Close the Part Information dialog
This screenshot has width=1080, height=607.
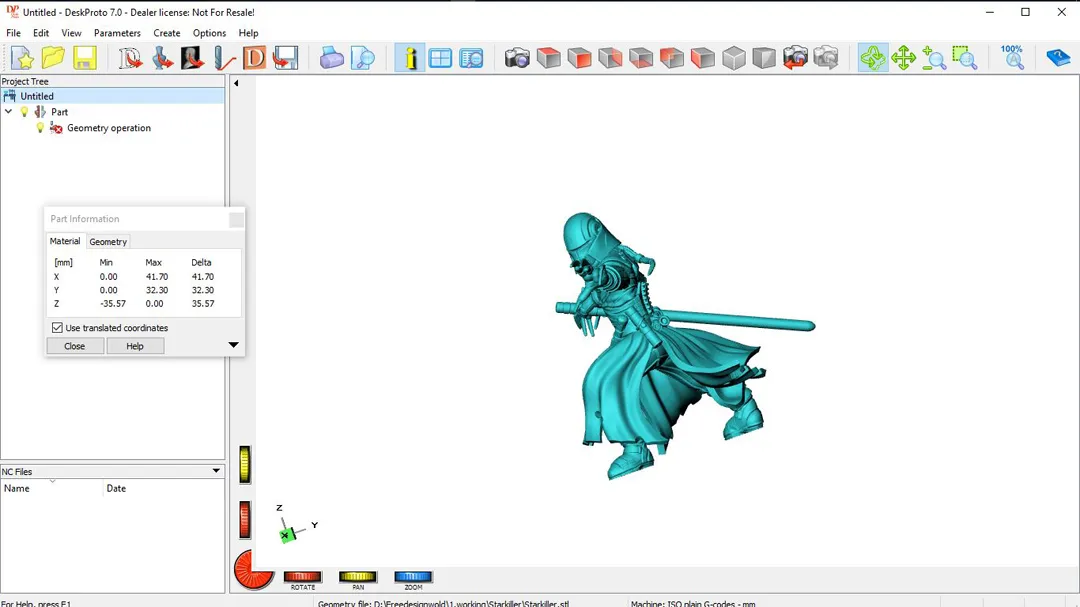click(x=74, y=346)
